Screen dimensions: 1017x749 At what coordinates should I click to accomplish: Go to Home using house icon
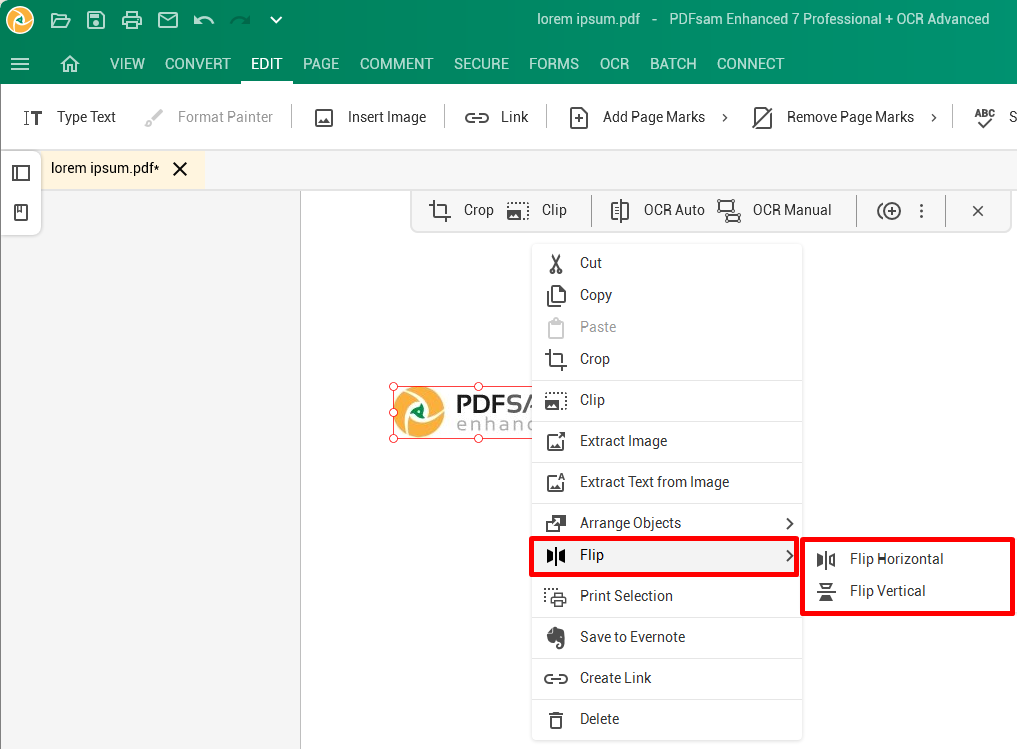click(x=70, y=64)
